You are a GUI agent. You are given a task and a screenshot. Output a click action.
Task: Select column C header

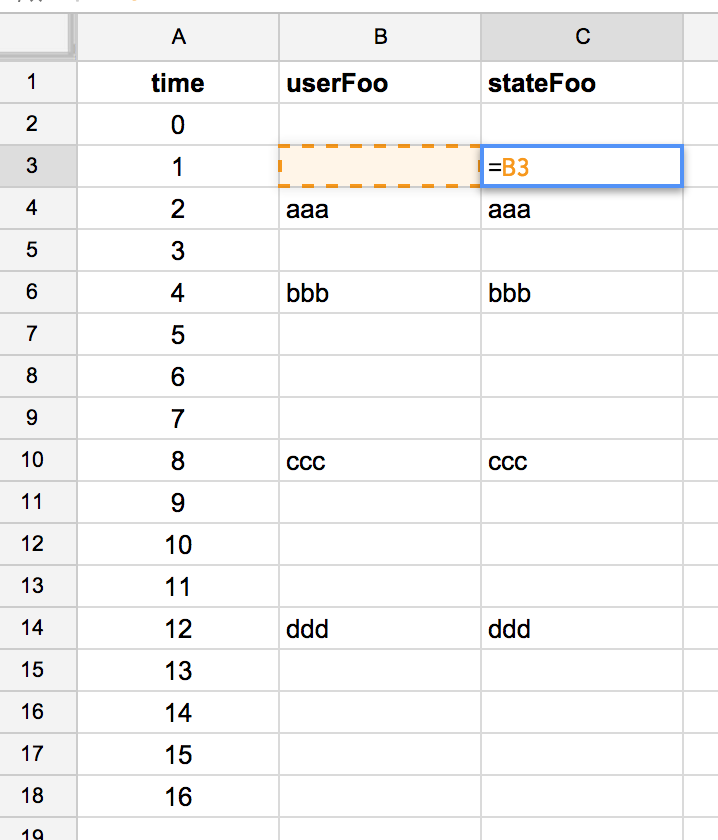[x=582, y=37]
